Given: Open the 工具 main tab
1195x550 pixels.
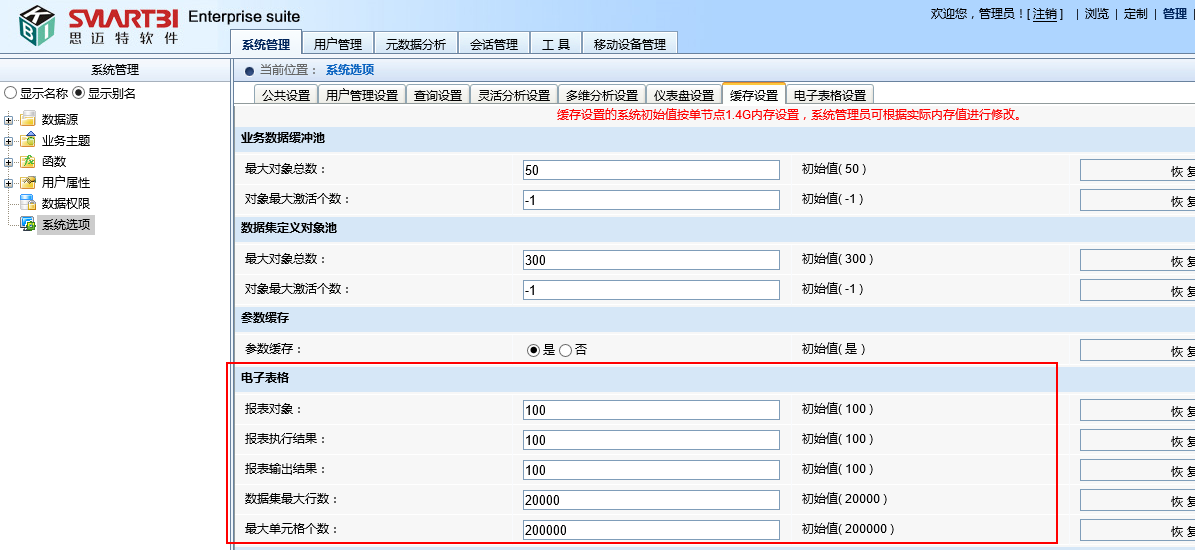Looking at the screenshot, I should (556, 43).
